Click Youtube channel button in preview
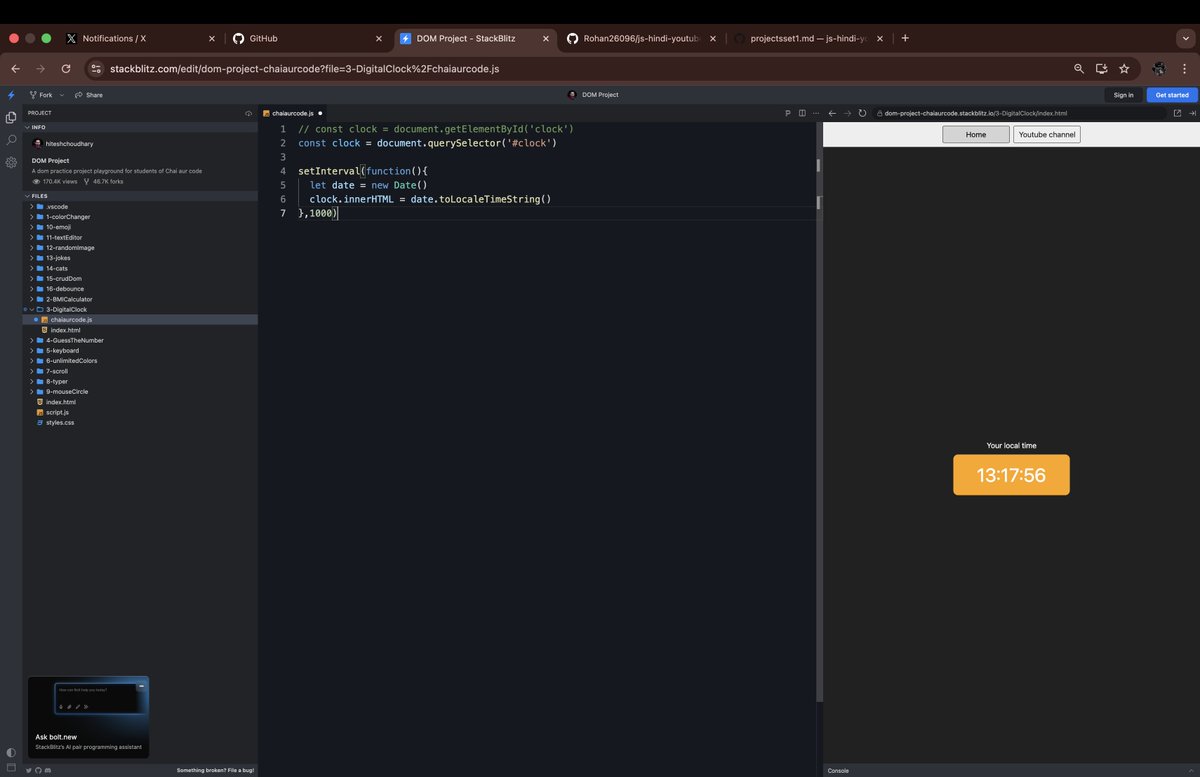This screenshot has width=1200, height=777. tap(1047, 134)
